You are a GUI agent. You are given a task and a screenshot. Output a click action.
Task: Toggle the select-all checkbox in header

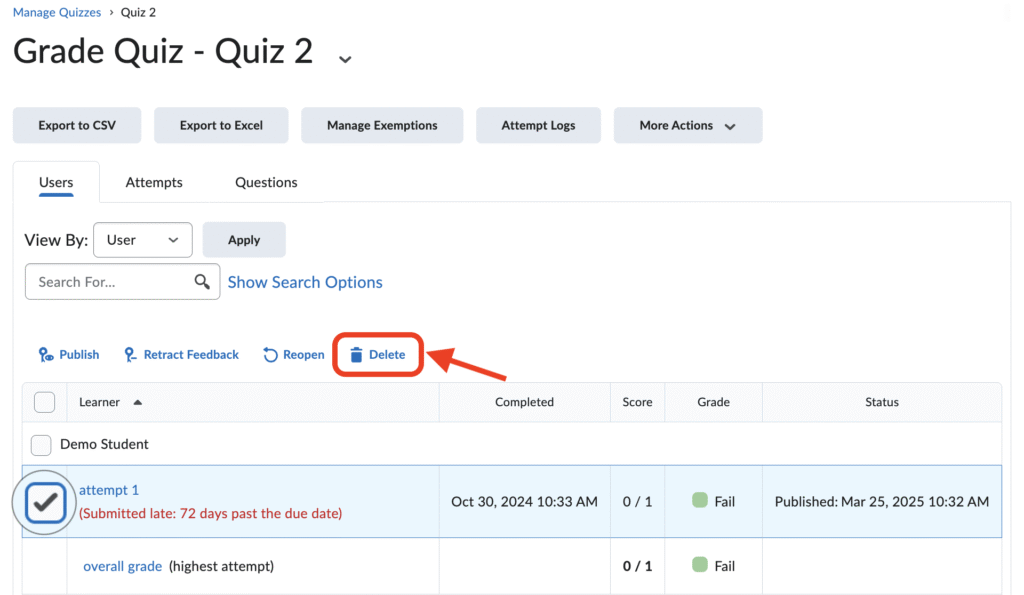coord(44,402)
